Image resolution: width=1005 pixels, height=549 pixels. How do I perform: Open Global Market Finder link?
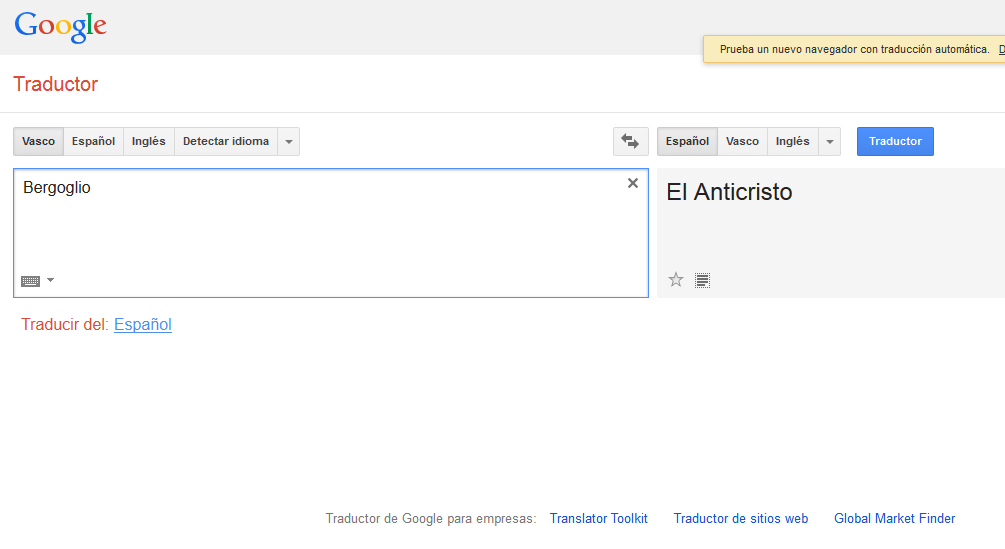click(x=894, y=518)
